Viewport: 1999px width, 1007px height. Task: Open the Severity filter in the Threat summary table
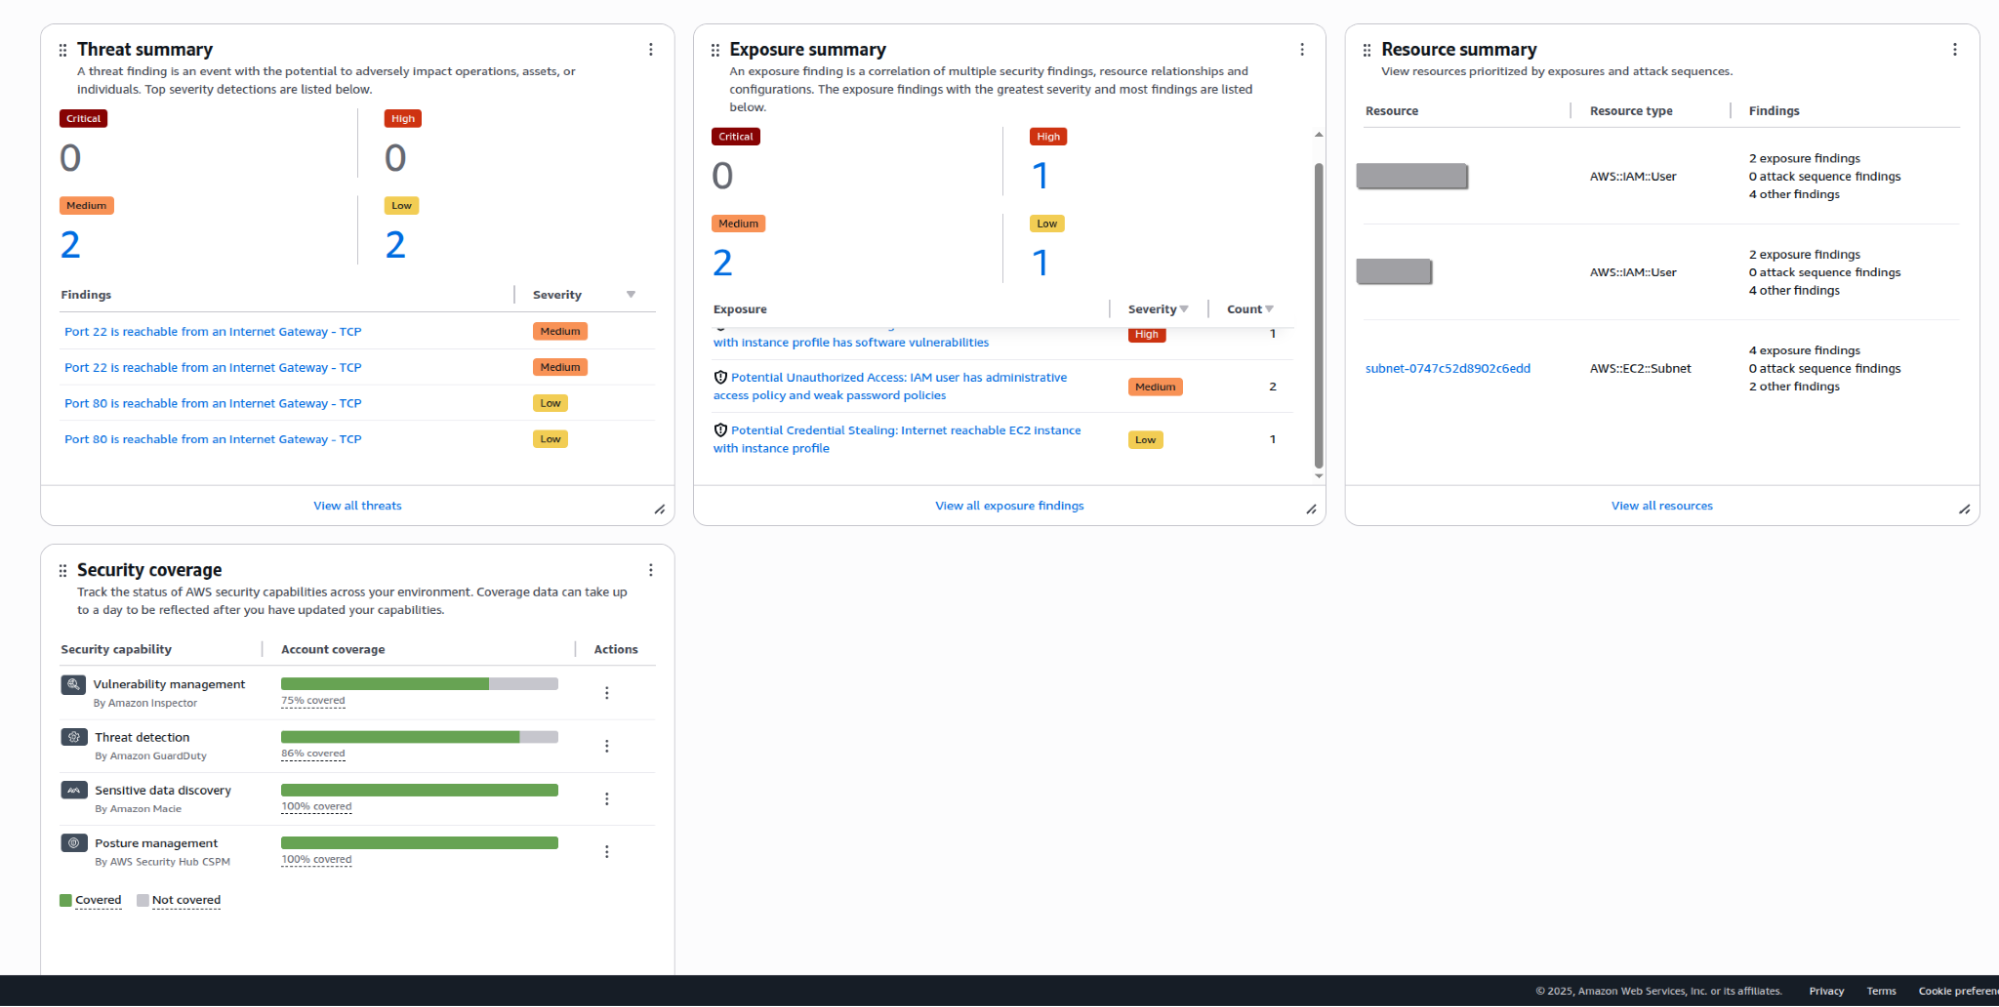point(631,294)
